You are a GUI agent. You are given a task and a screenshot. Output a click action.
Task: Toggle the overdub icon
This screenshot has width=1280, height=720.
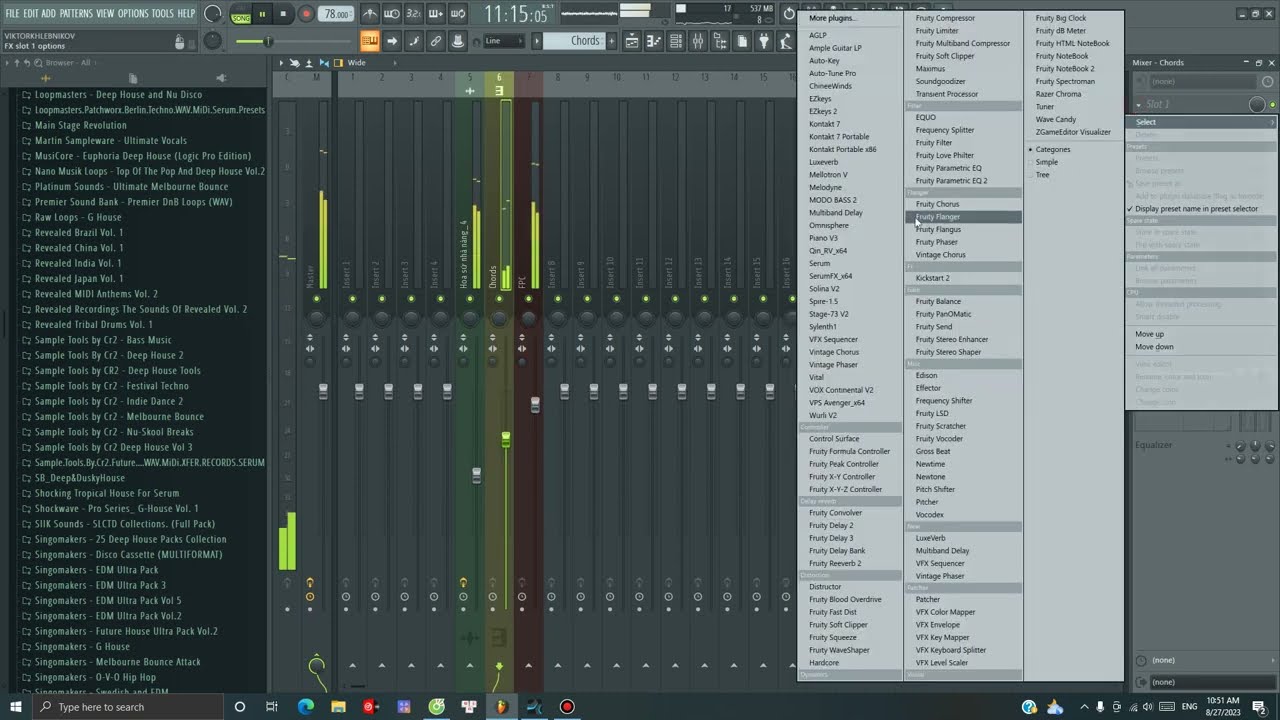point(436,14)
